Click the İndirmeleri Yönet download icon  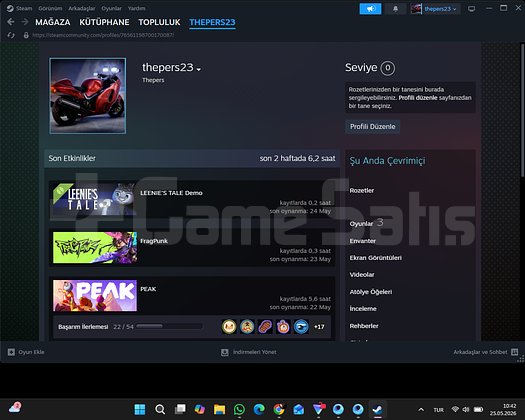225,352
